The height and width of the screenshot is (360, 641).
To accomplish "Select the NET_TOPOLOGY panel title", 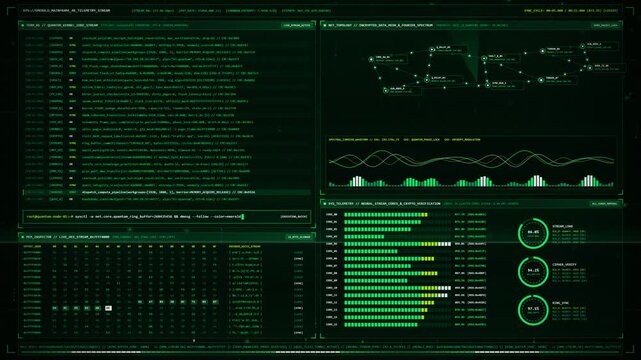I will [380, 25].
